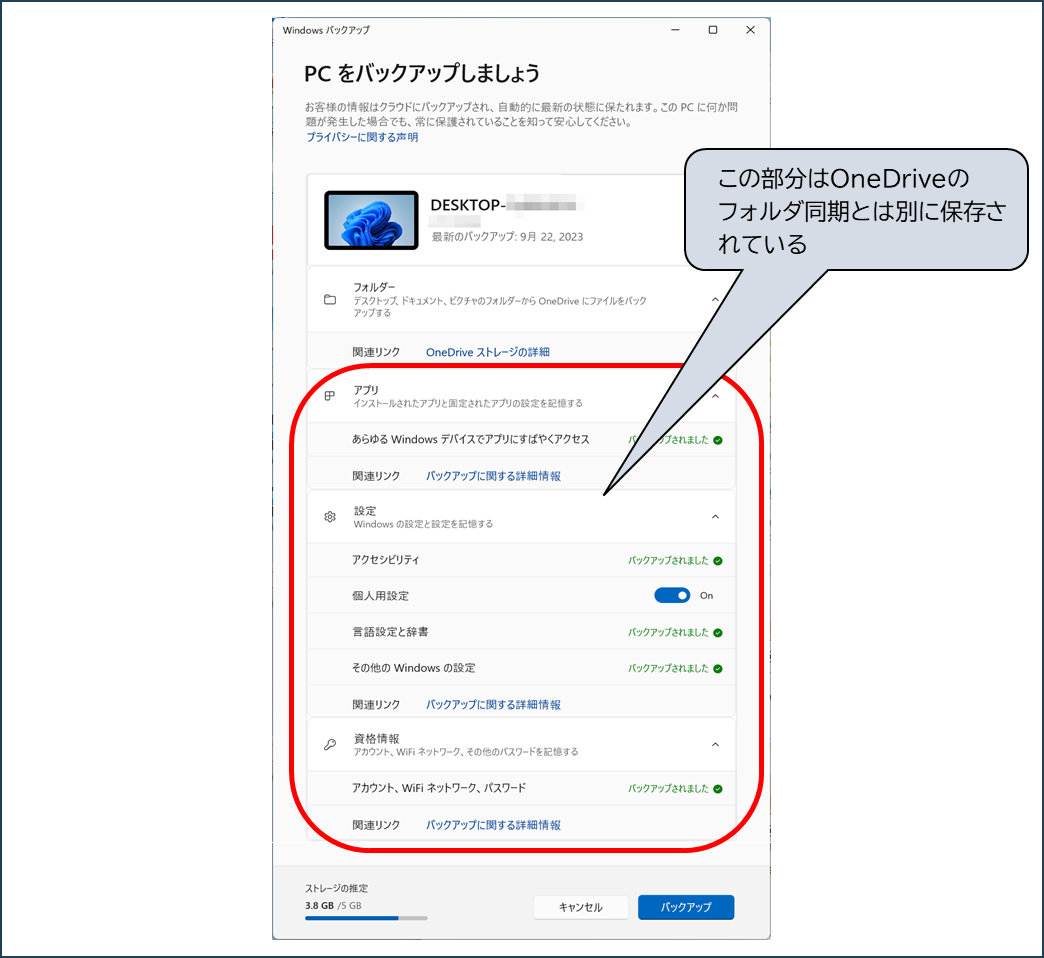The height and width of the screenshot is (958, 1044).
Task: Click the PC wallpaper thumbnail
Action: (x=371, y=220)
